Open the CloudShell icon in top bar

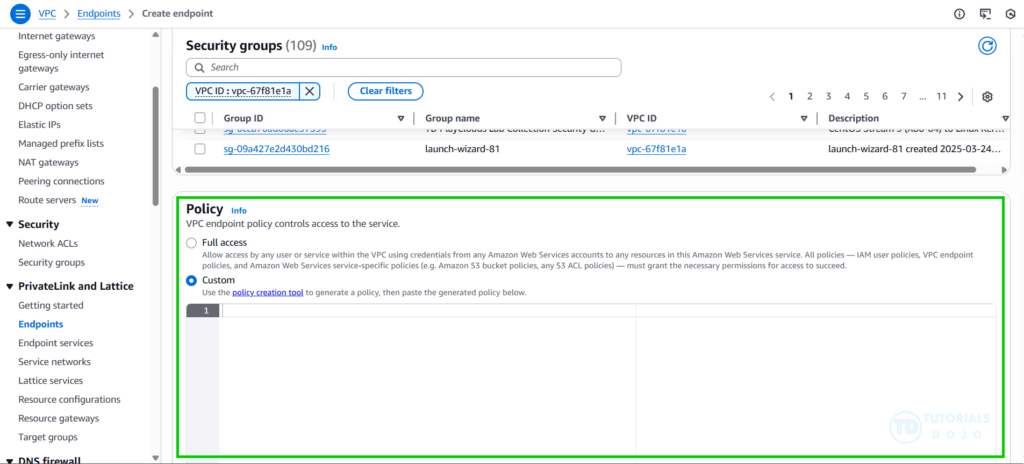pyautogui.click(x=985, y=14)
